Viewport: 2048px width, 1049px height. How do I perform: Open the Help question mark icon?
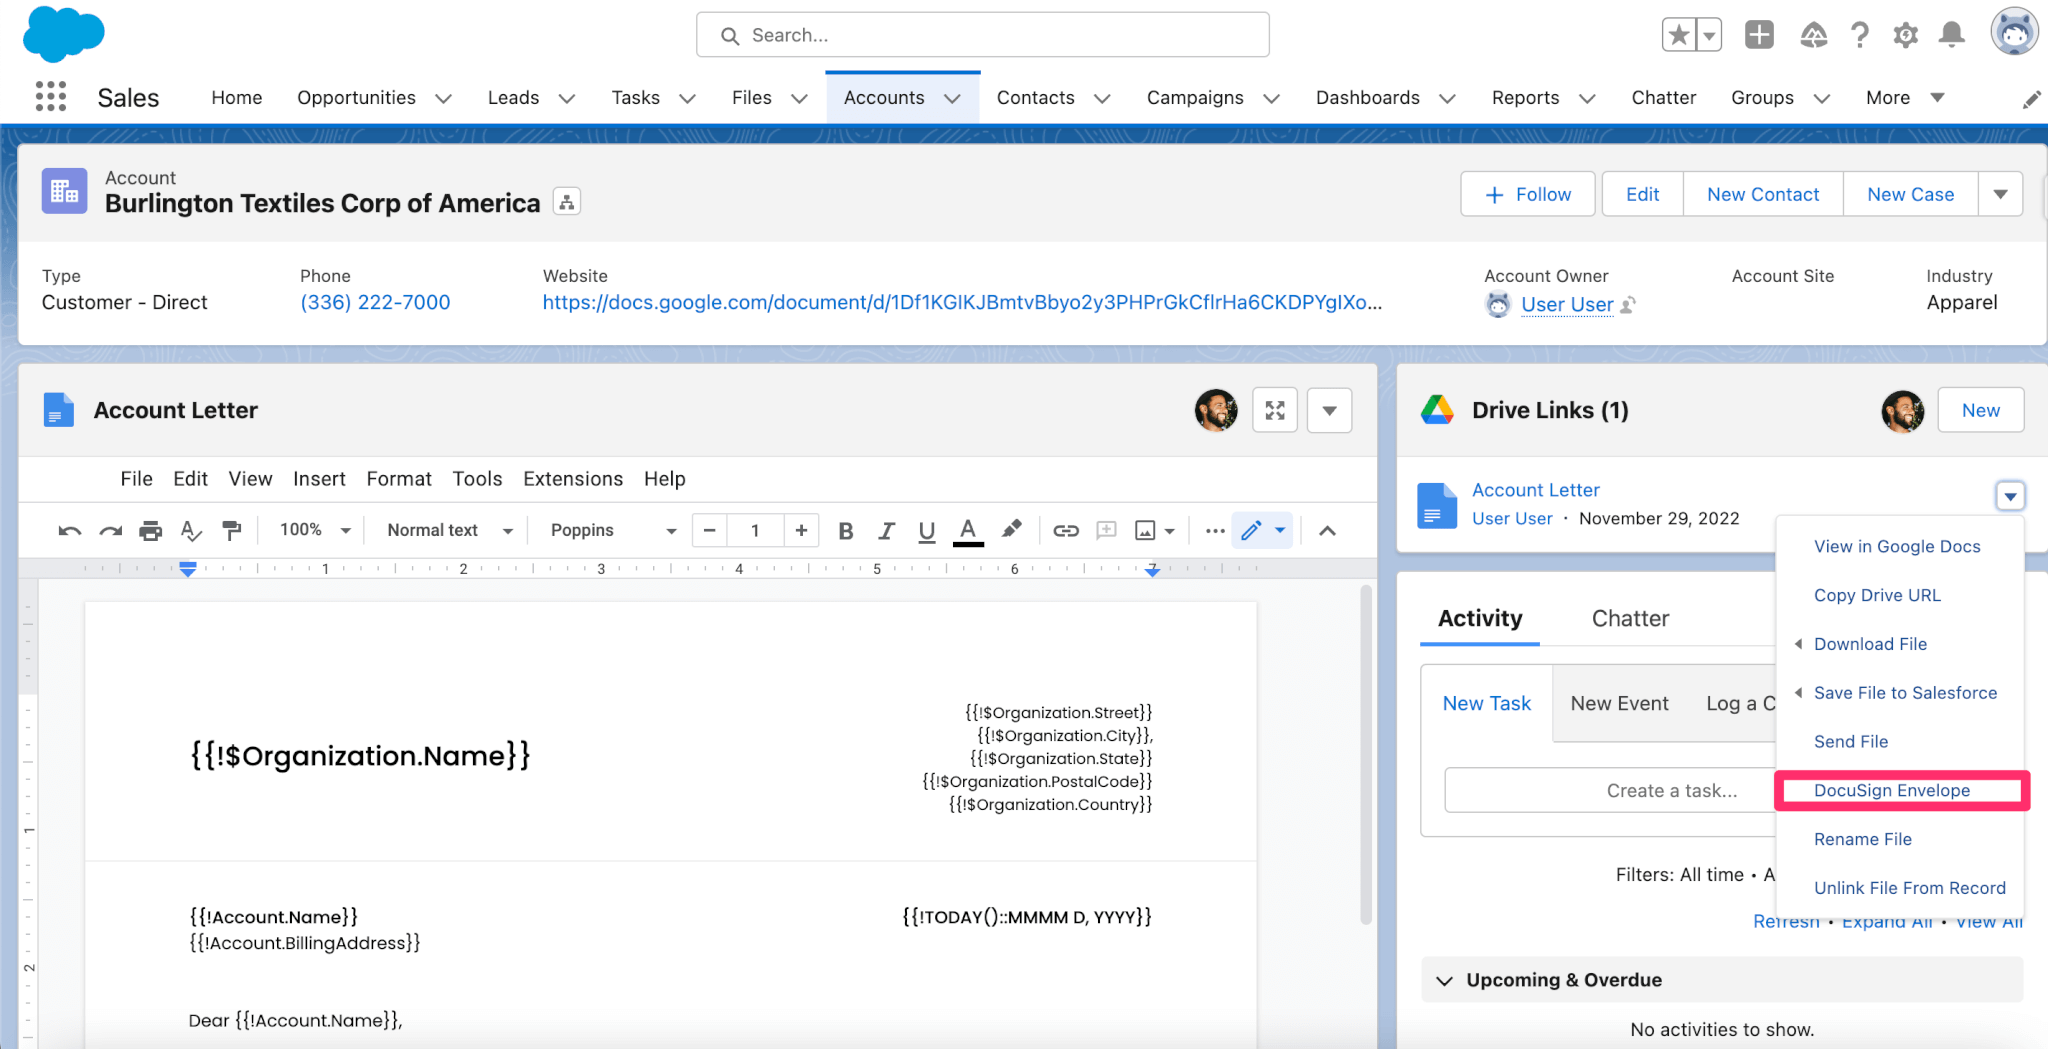[1860, 35]
